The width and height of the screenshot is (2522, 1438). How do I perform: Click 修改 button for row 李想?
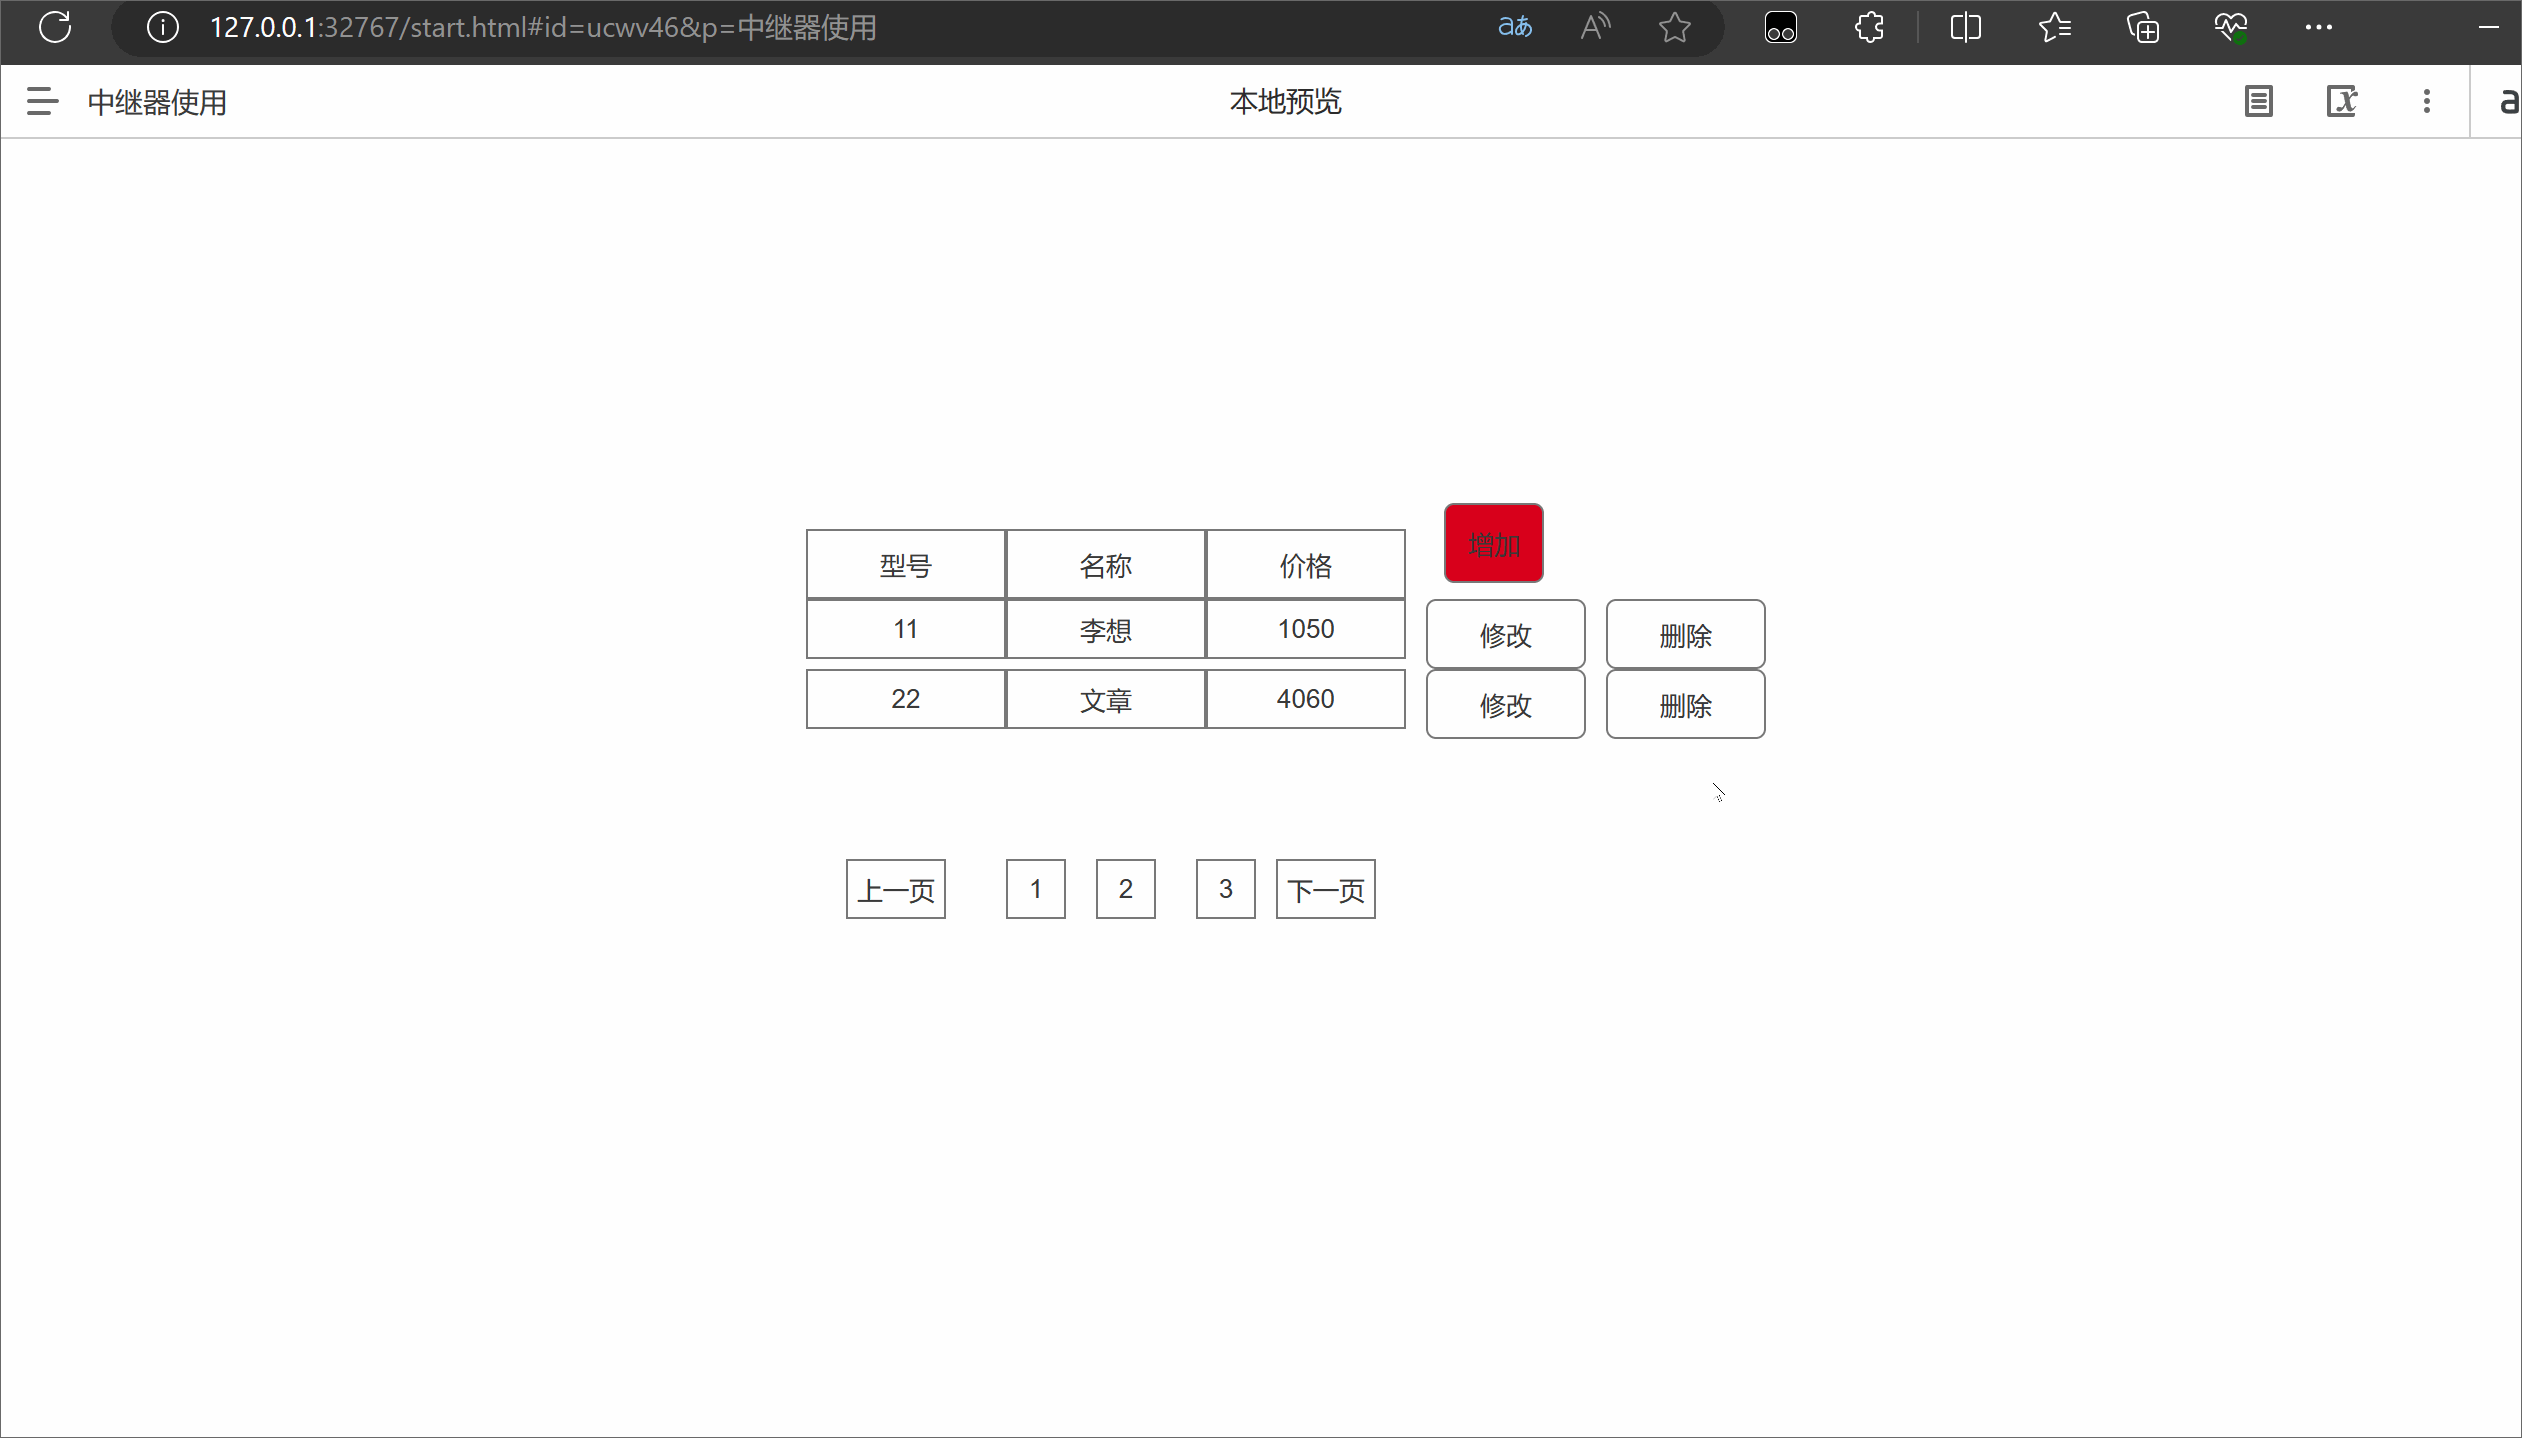coord(1505,634)
